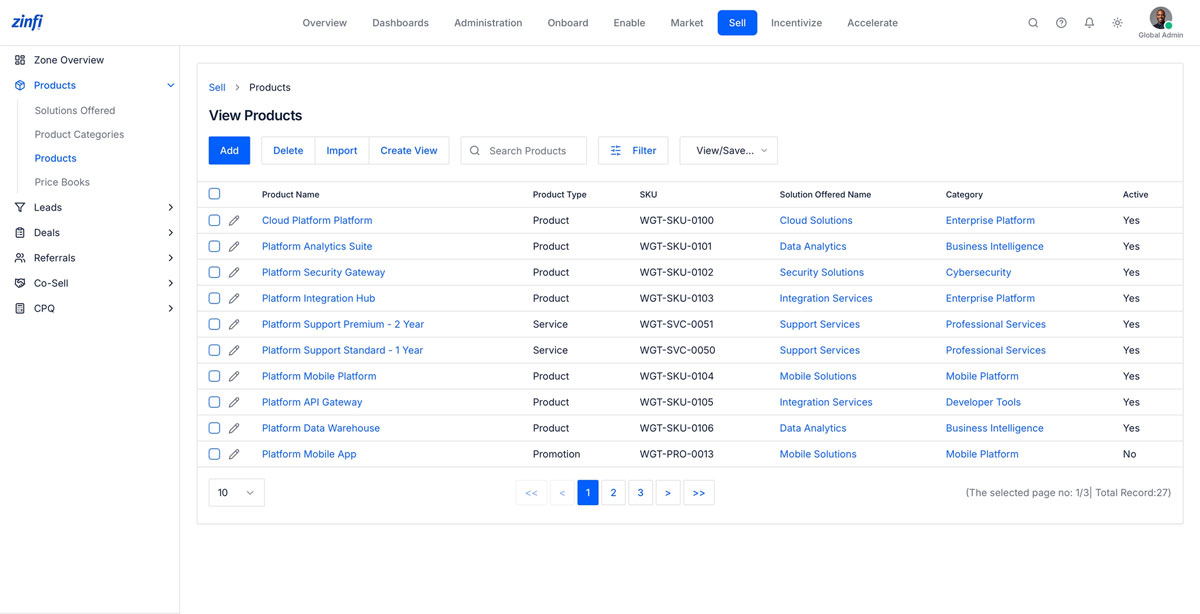
Task: Collapse the Products sidebar section chevron
Action: tap(170, 85)
